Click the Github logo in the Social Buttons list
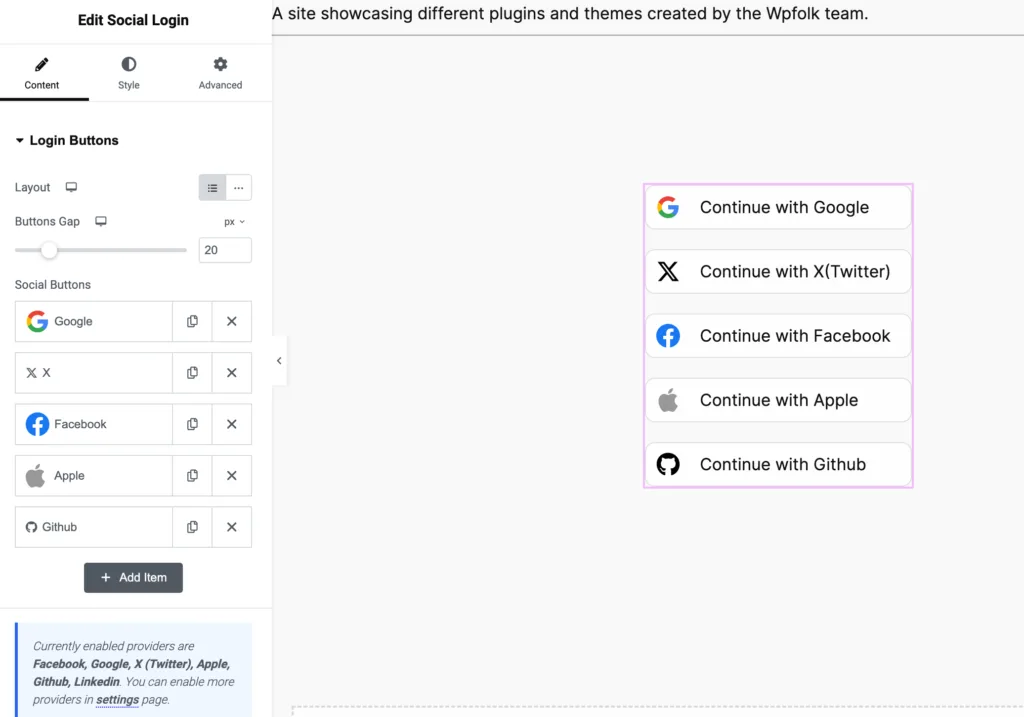The width and height of the screenshot is (1024, 717). pos(31,527)
